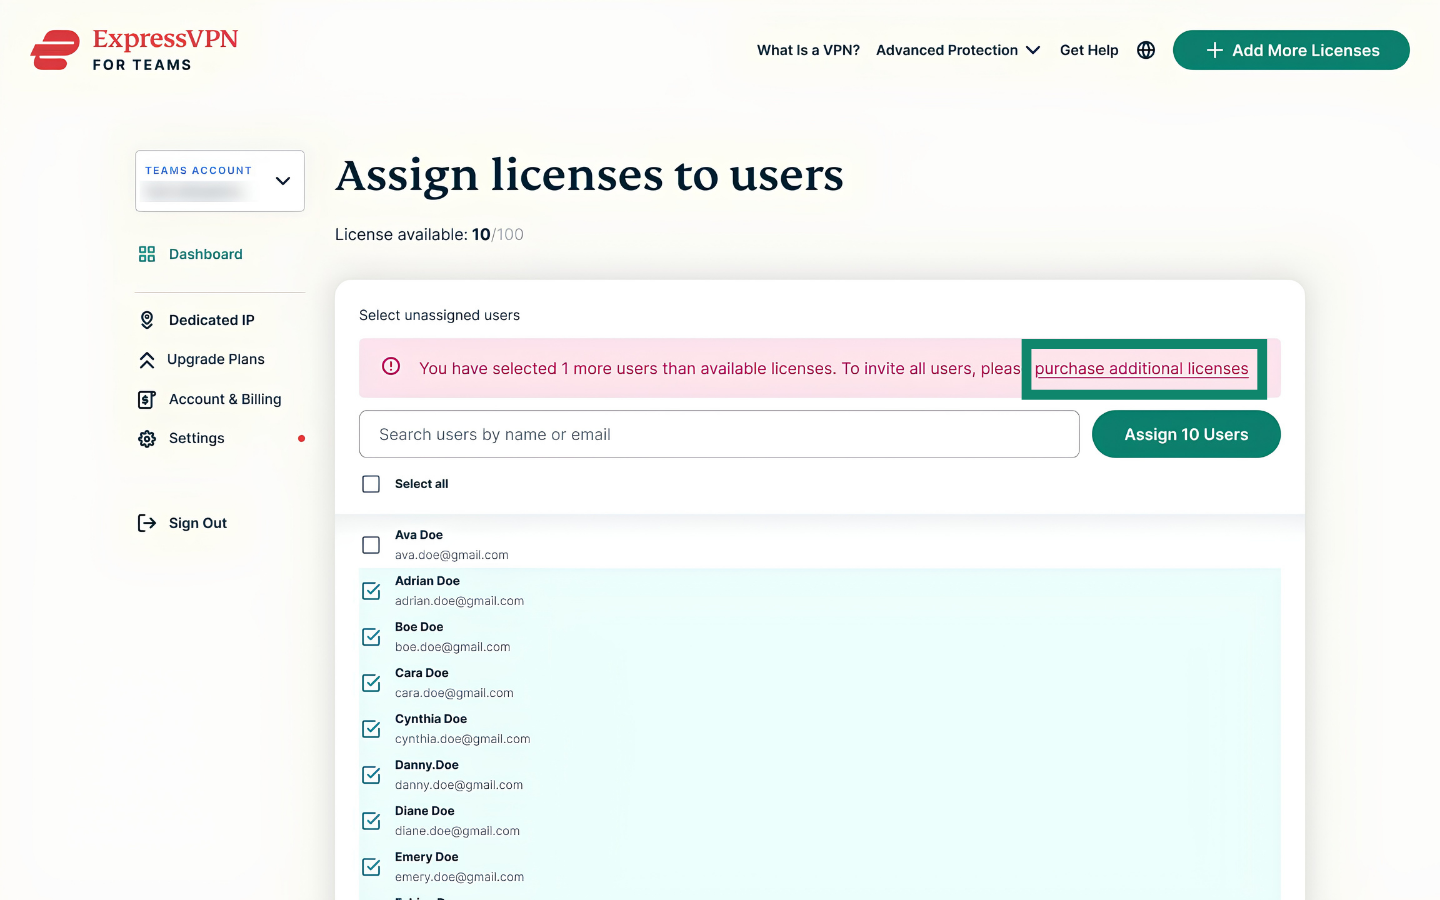Open the Get Help menu item
This screenshot has width=1440, height=900.
[x=1089, y=50]
